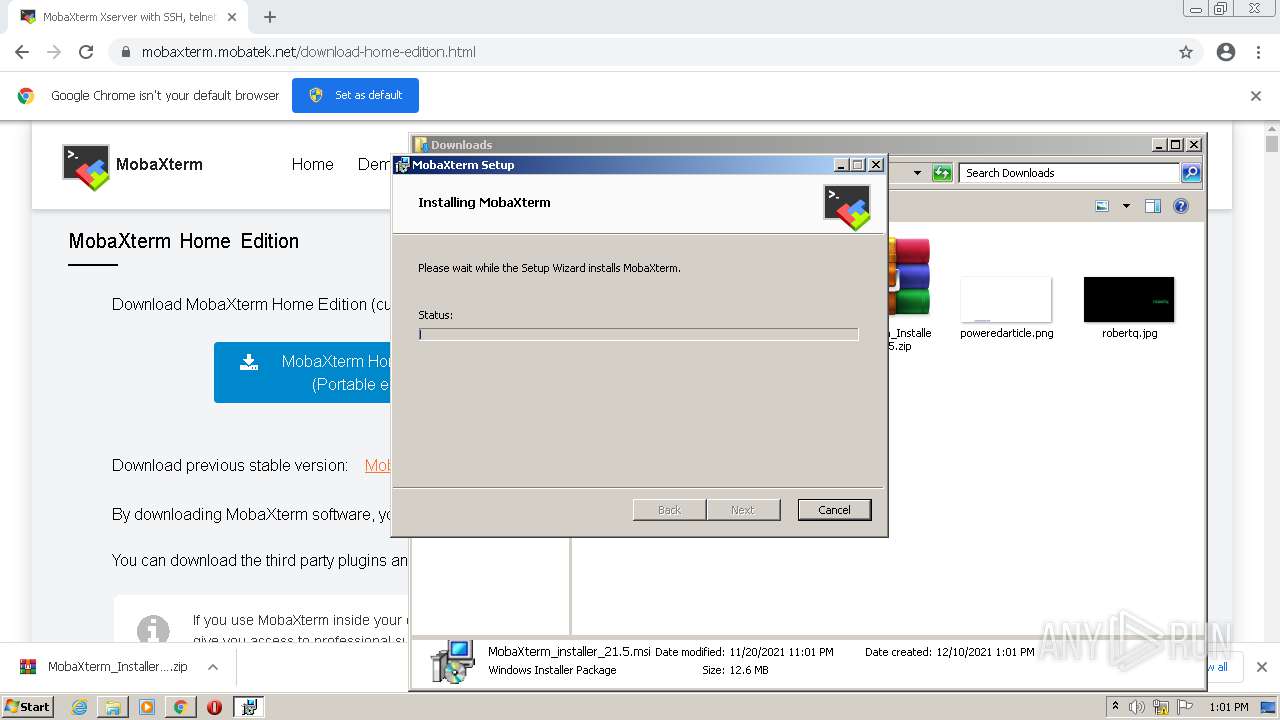The height and width of the screenshot is (720, 1280).
Task: Click the system clock showing 1:01 PM
Action: [x=1228, y=707]
